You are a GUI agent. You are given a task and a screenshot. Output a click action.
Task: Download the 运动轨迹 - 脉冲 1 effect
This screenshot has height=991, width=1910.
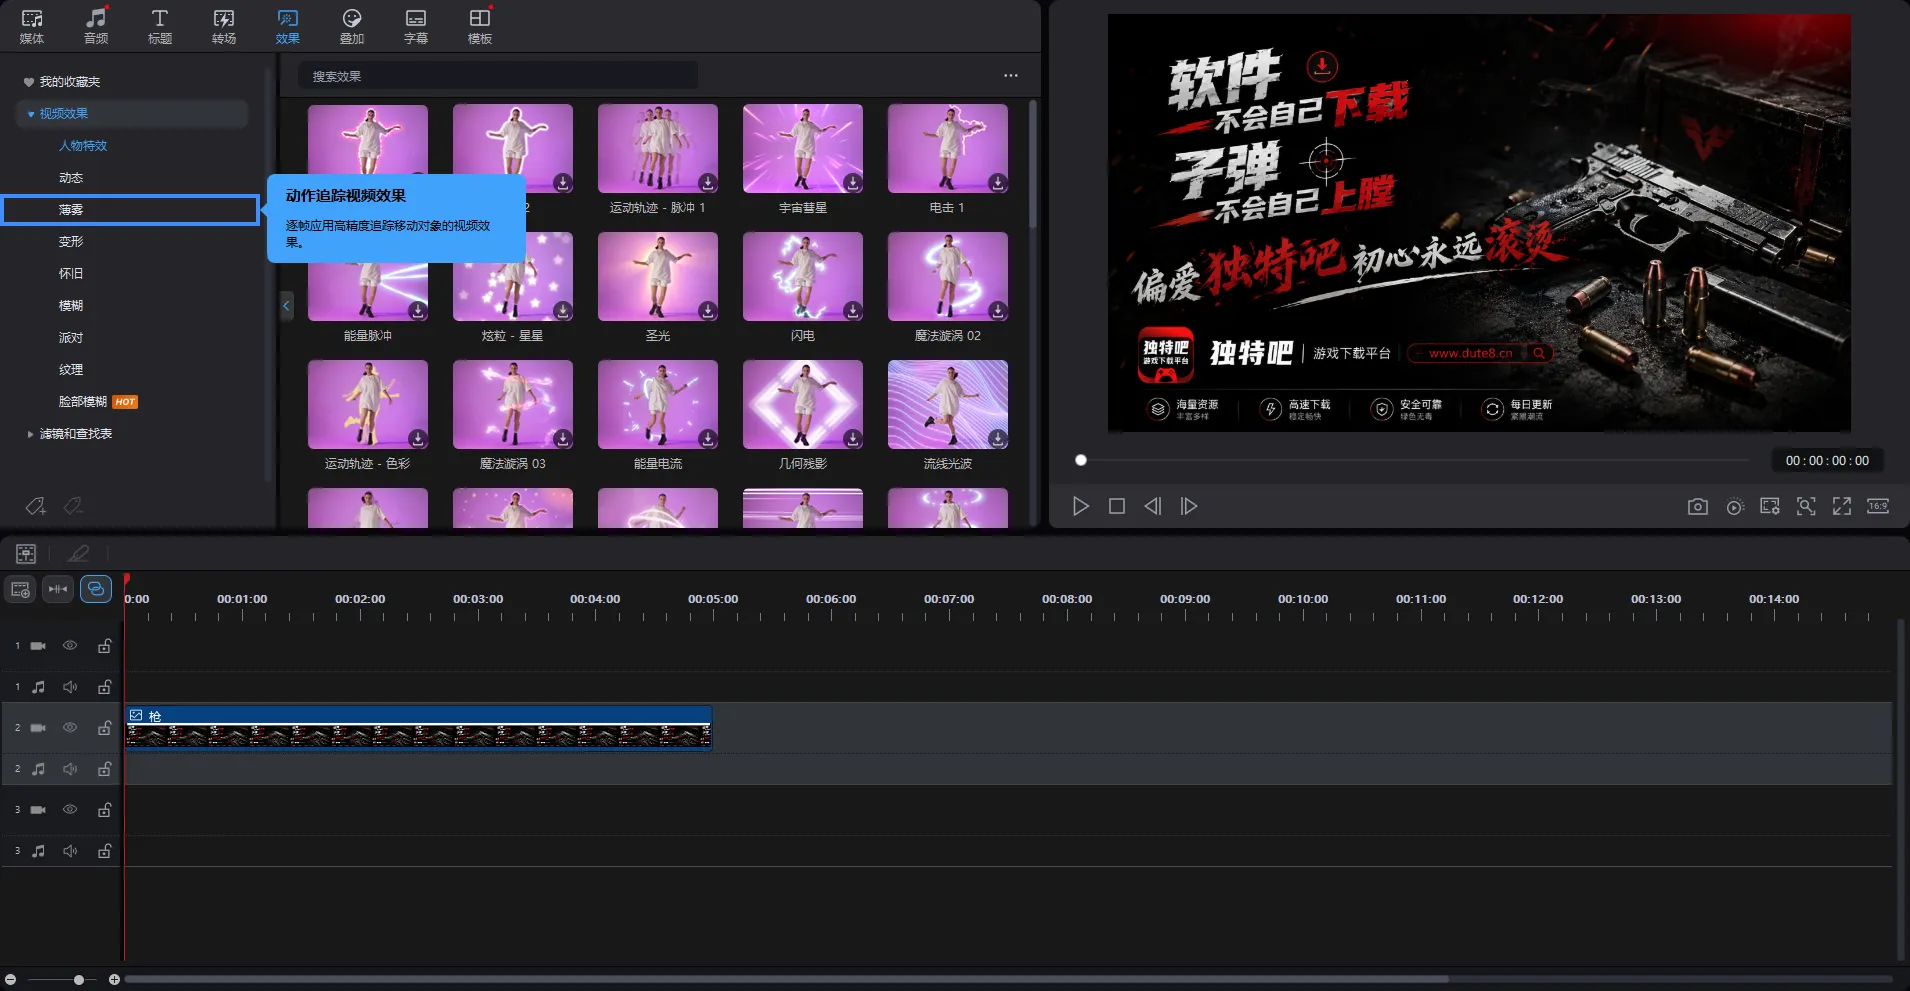click(708, 183)
